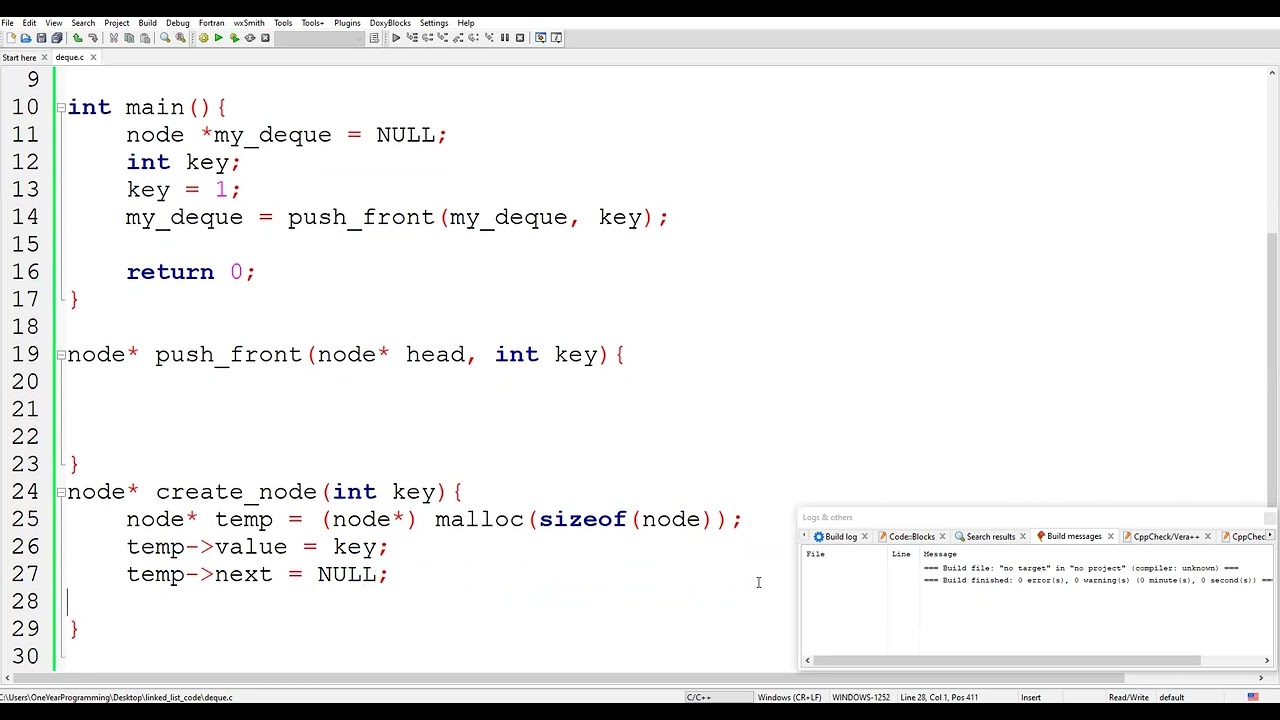1280x720 pixels.
Task: Open the Project menu
Action: 117,22
